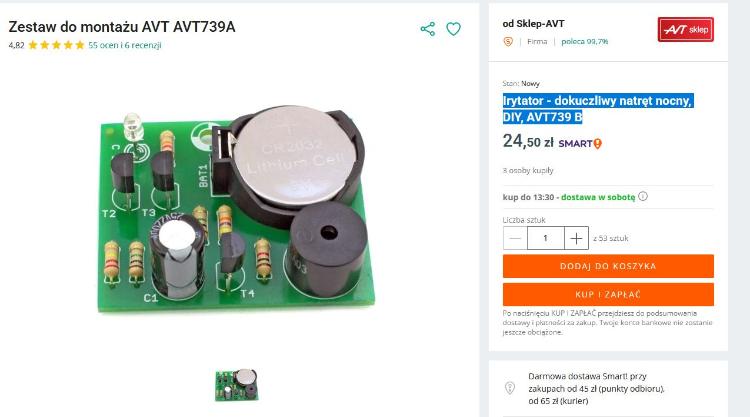This screenshot has width=750, height=417.
Task: Open the AVT sklep seller logo
Action: (685, 30)
